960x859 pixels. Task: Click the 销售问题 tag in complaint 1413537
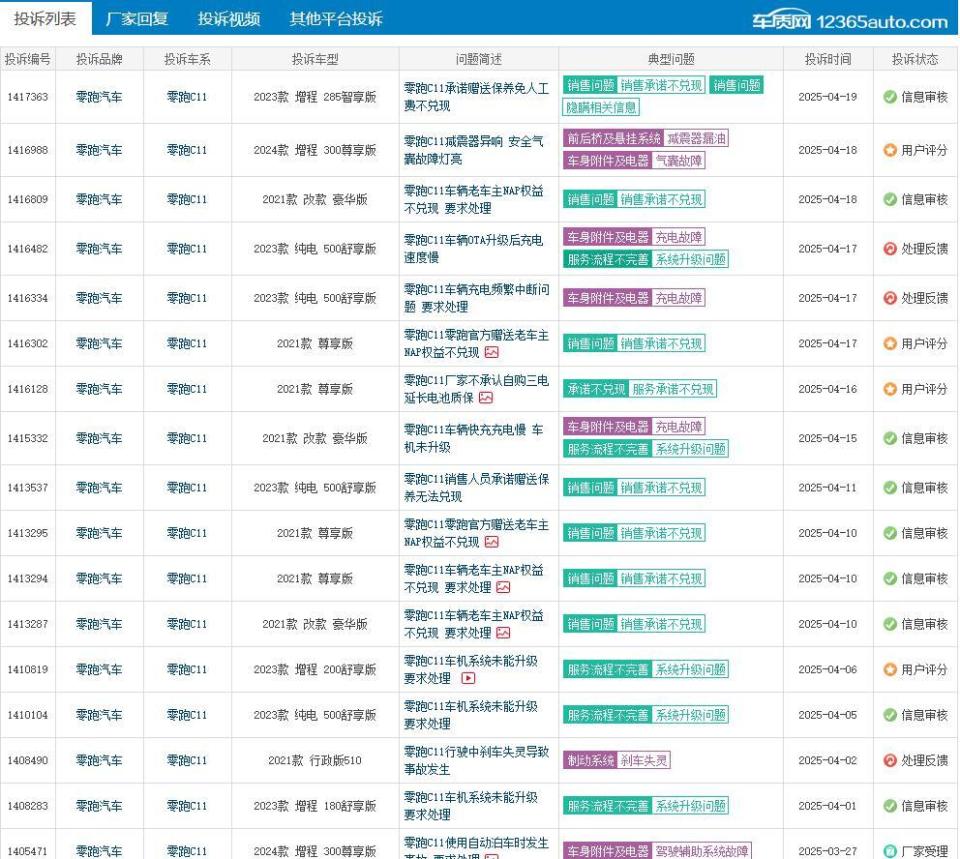click(x=590, y=487)
